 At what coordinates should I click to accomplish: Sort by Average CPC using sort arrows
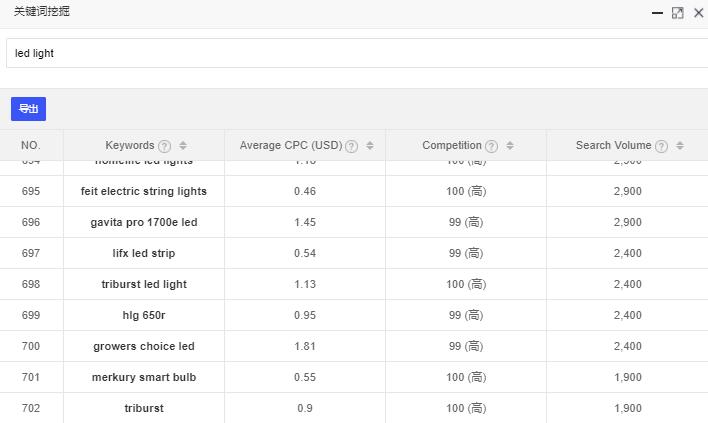tap(370, 146)
